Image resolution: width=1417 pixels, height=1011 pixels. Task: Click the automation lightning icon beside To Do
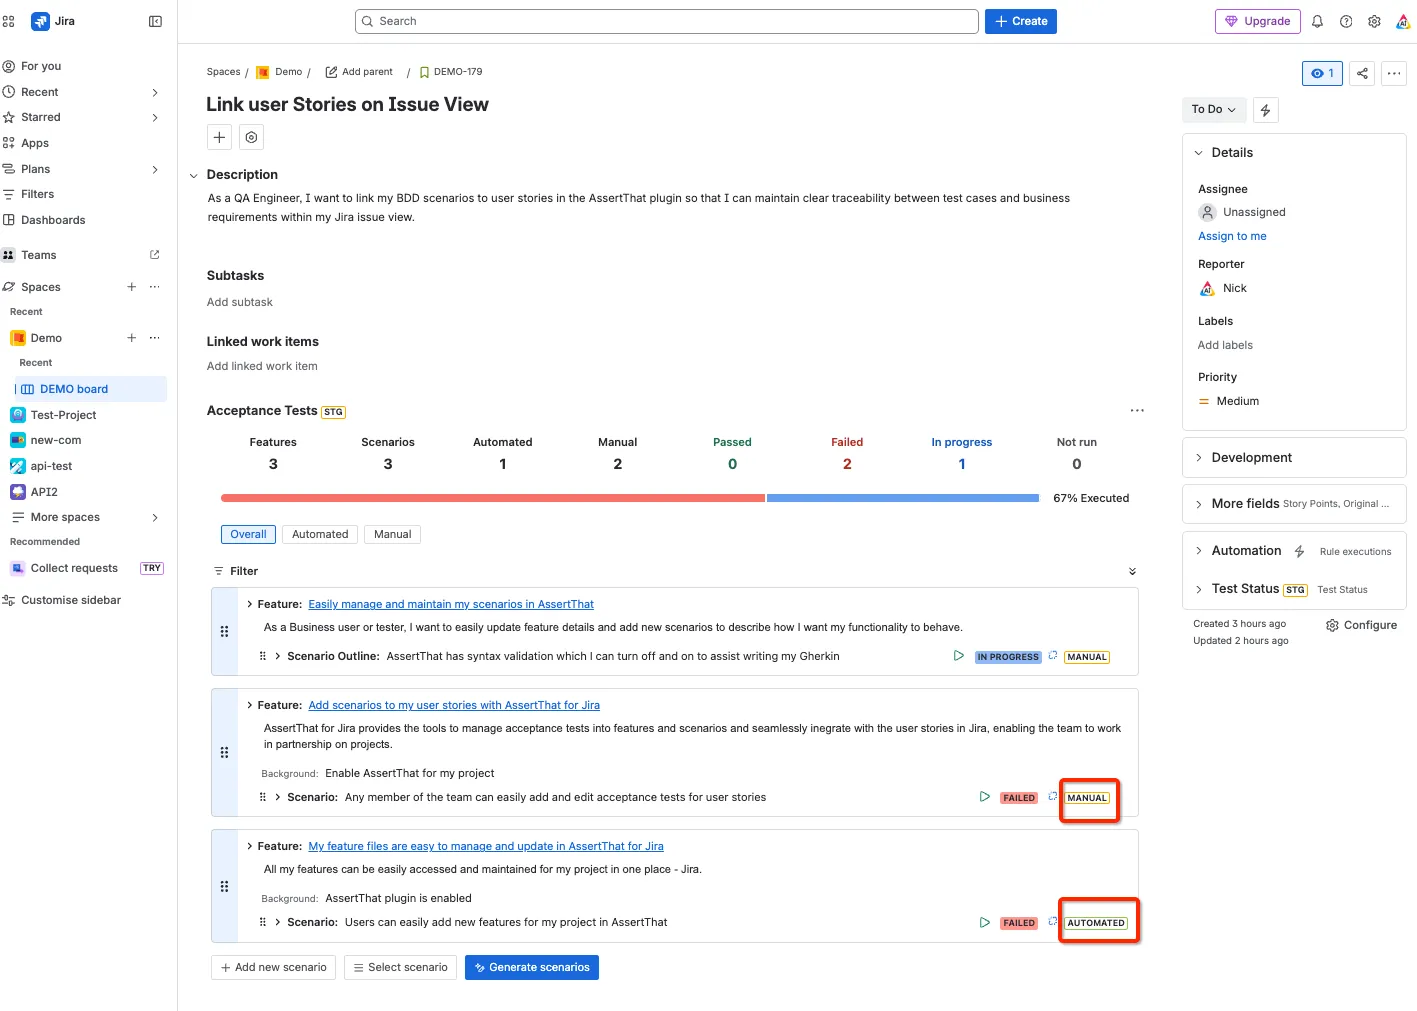(1265, 110)
